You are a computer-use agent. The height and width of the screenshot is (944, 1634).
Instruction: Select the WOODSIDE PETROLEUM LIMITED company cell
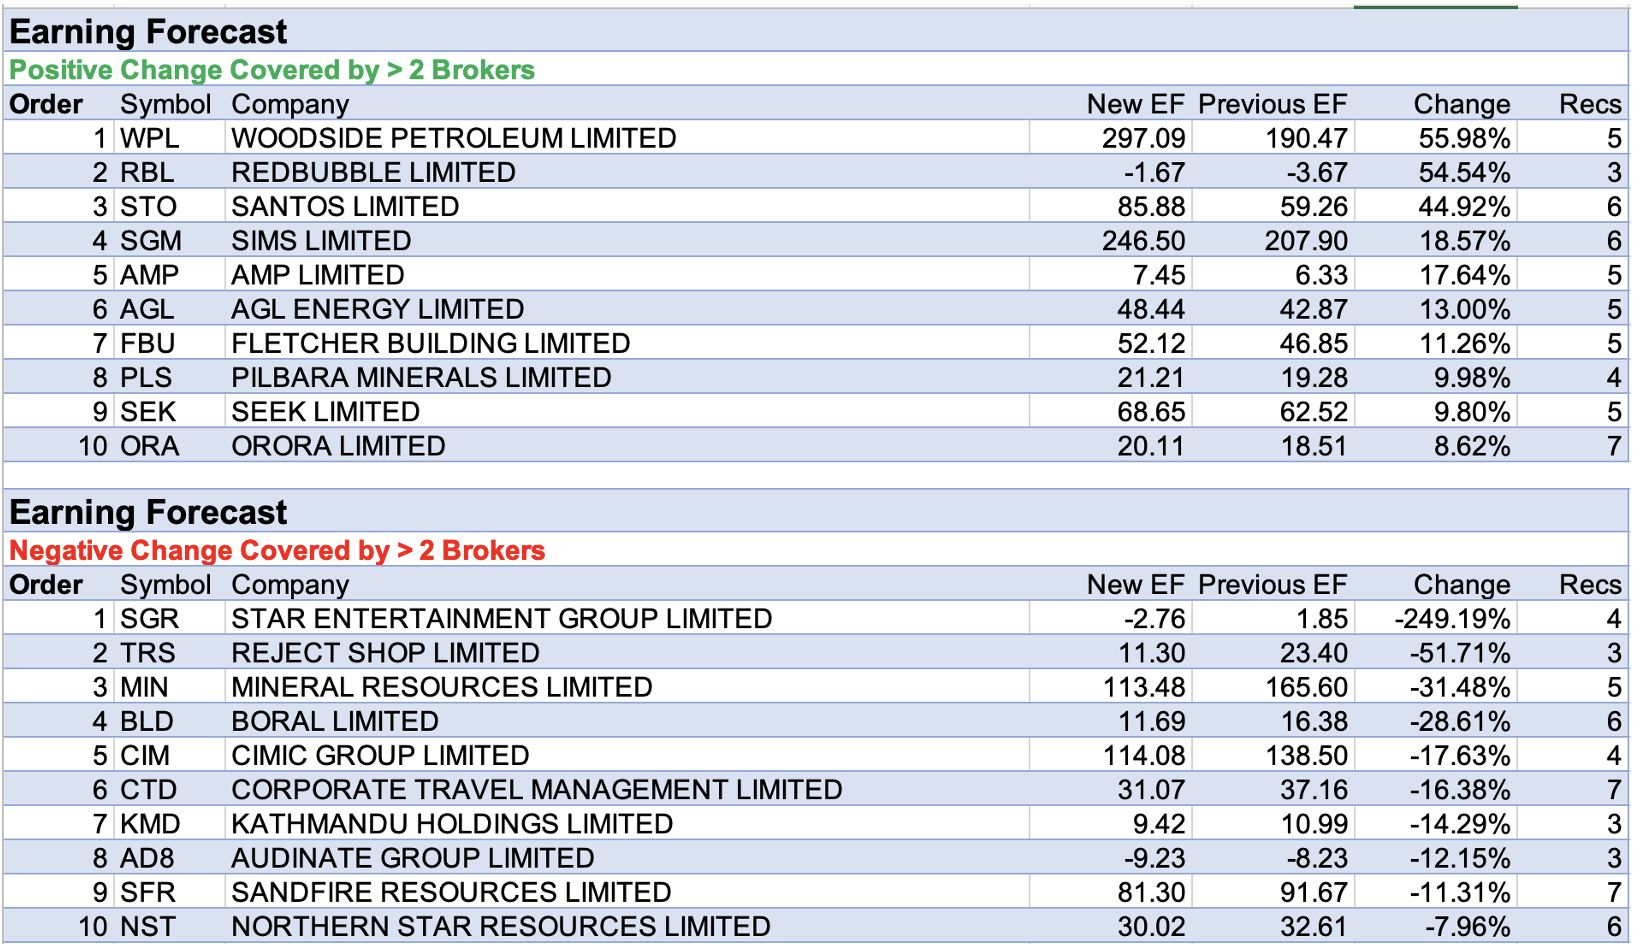point(454,138)
